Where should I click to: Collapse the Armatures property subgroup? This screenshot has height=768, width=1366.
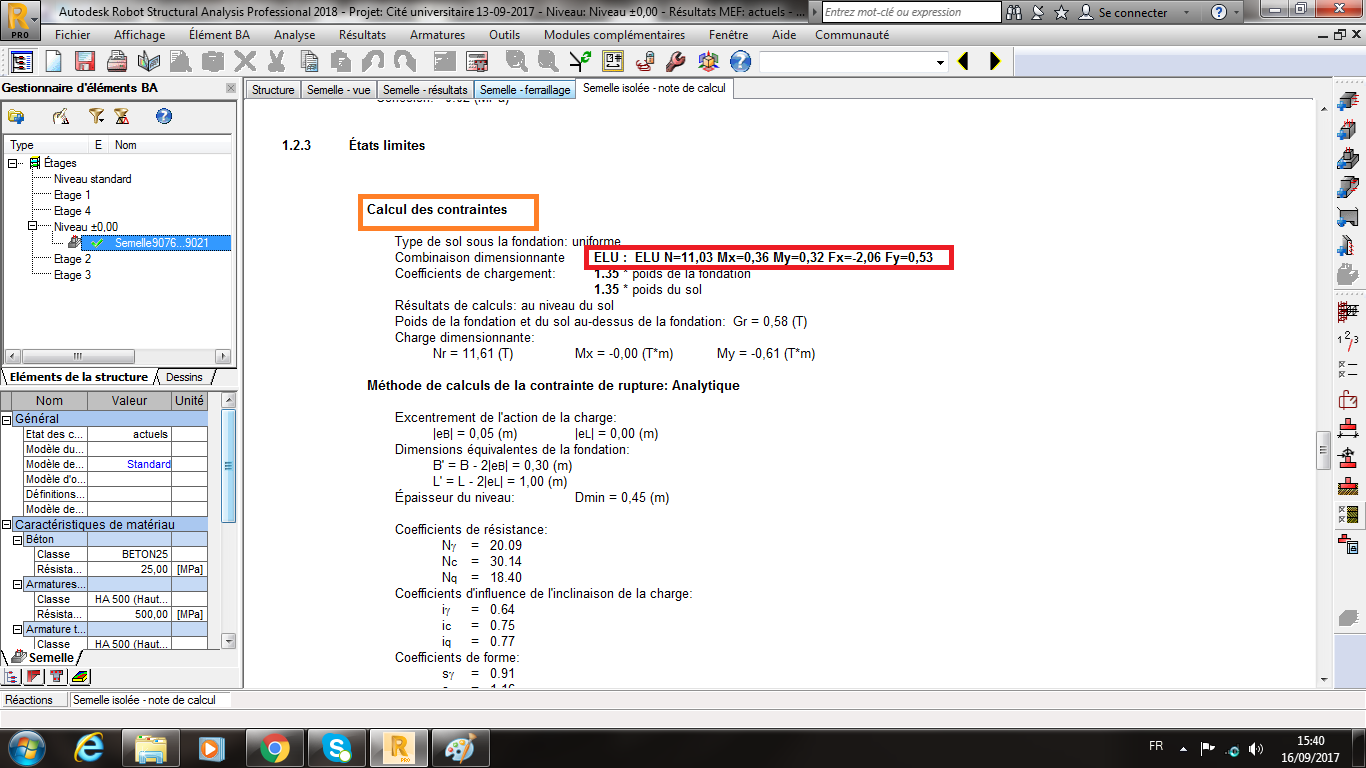pyautogui.click(x=18, y=585)
